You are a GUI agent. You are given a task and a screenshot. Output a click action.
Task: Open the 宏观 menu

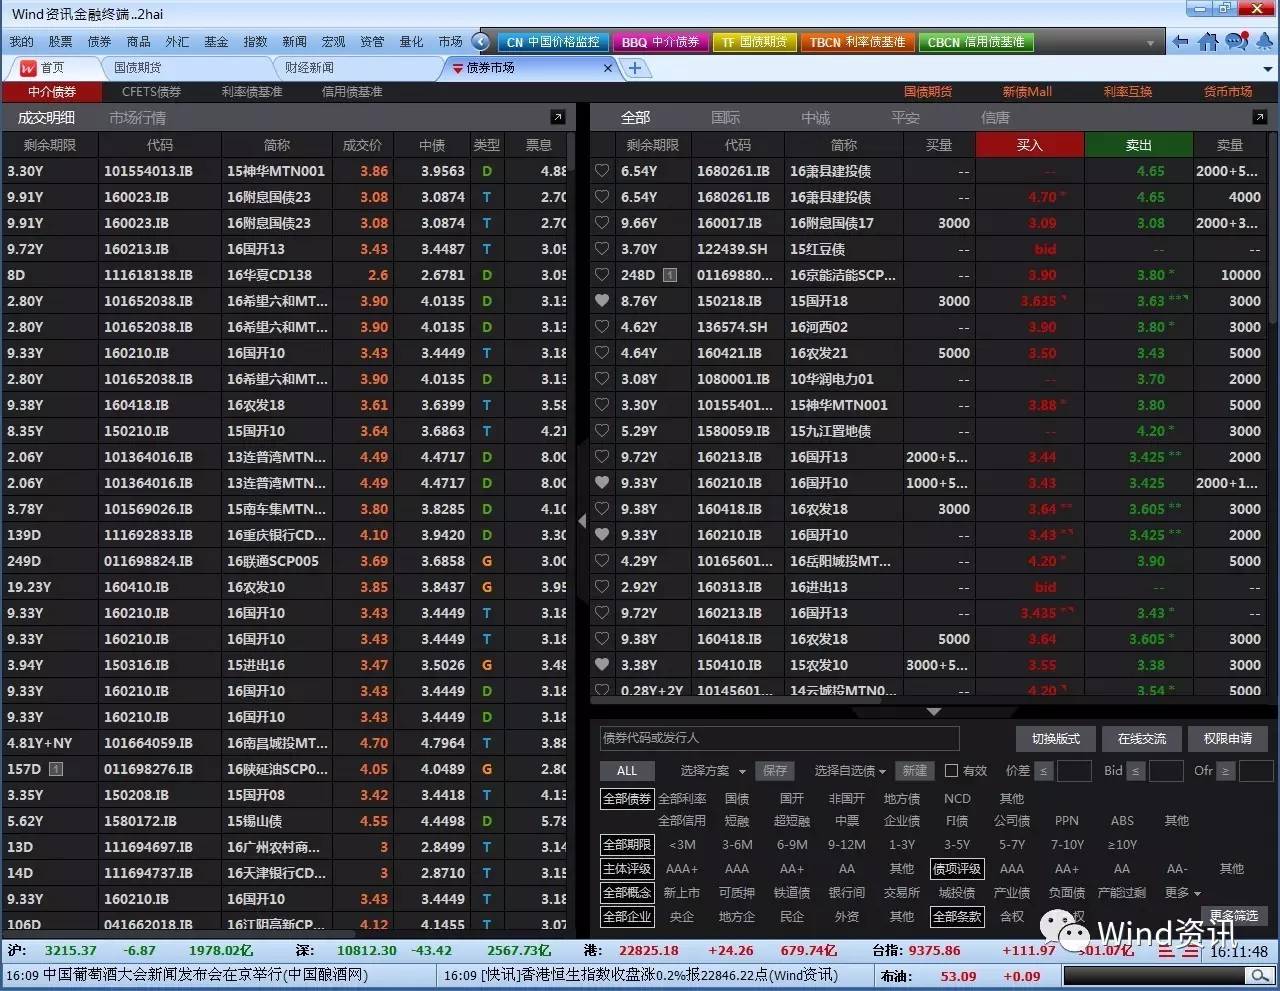click(x=333, y=42)
